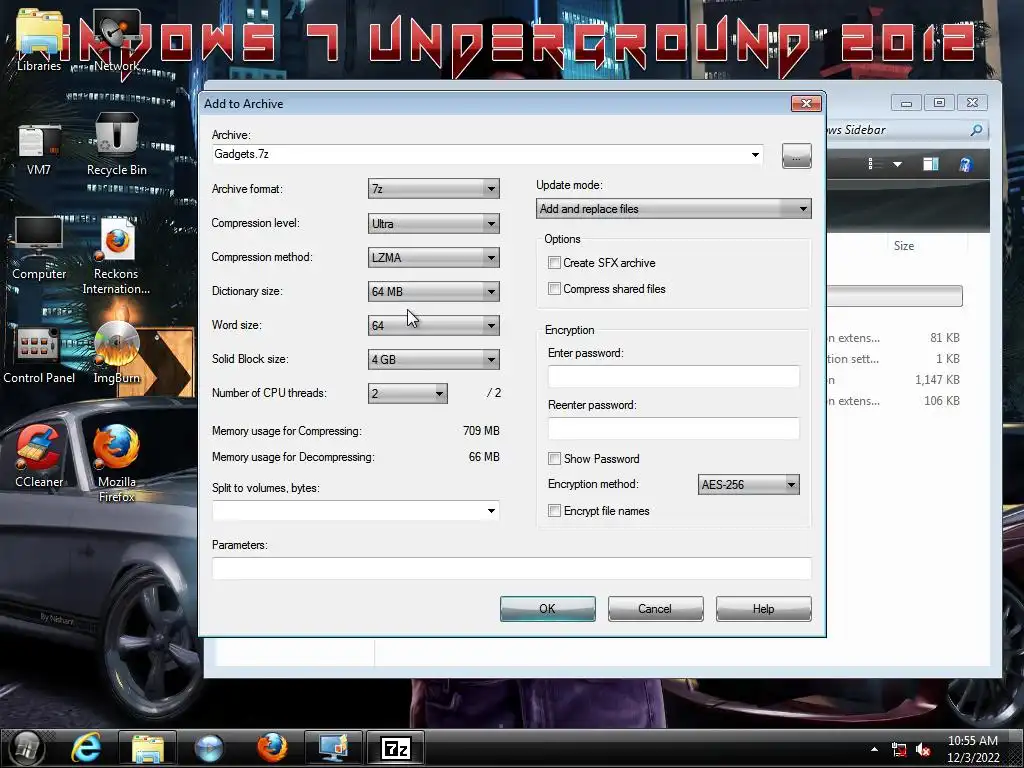Click the globe orb taskbar icon
Viewport: 1024px width, 768px height.
click(x=209, y=748)
